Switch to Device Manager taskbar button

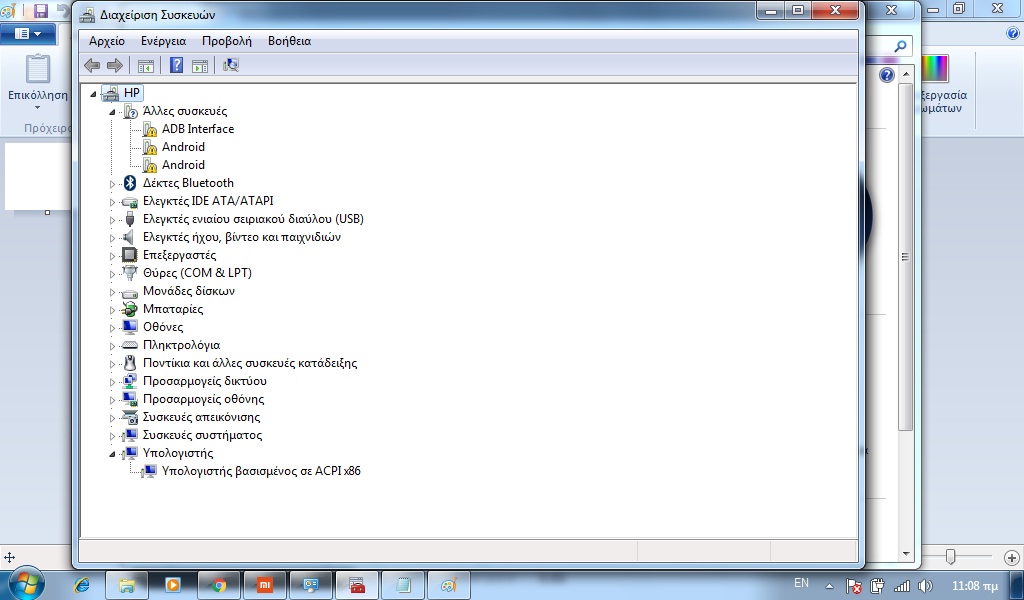click(x=311, y=585)
